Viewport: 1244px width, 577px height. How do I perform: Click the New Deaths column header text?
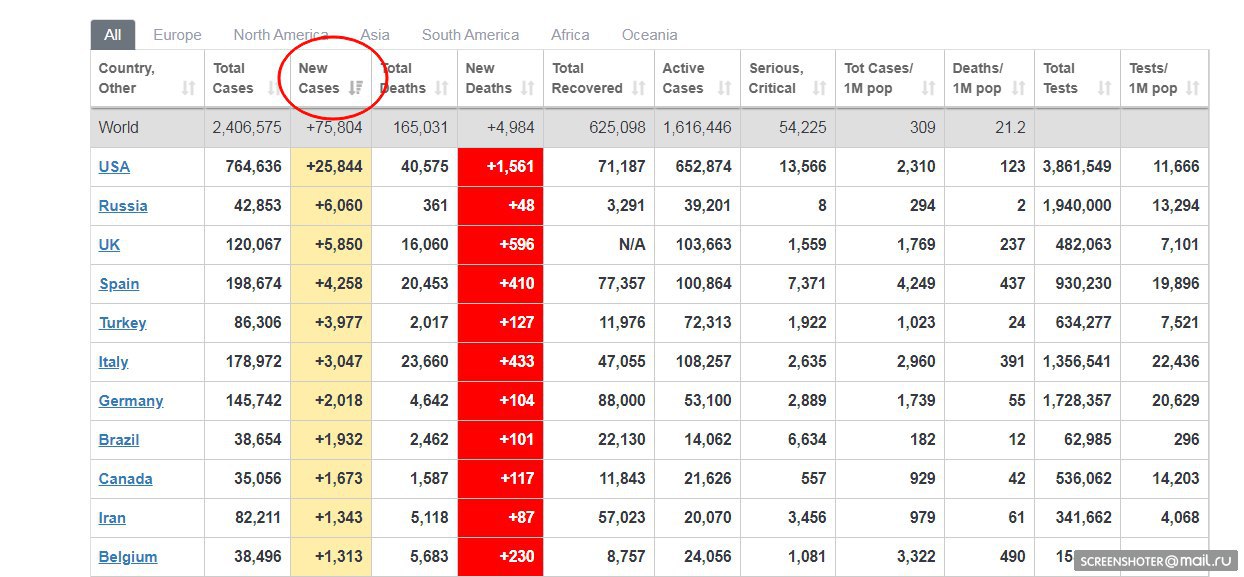point(489,78)
